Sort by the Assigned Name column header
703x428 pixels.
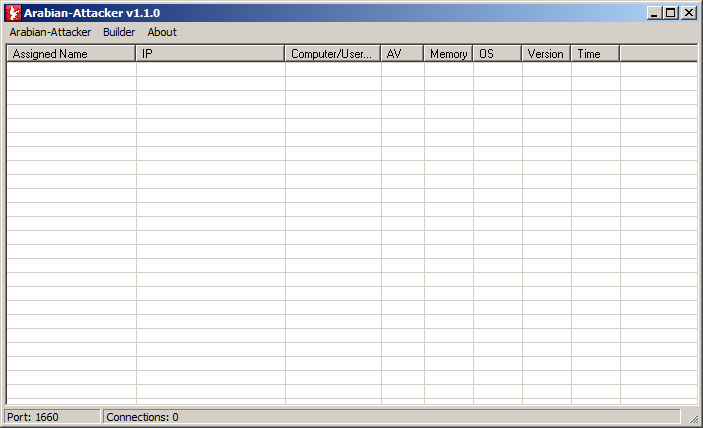click(x=71, y=54)
